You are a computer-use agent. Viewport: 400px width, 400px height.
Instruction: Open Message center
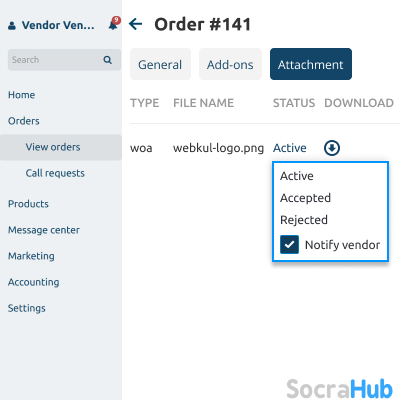pyautogui.click(x=44, y=230)
